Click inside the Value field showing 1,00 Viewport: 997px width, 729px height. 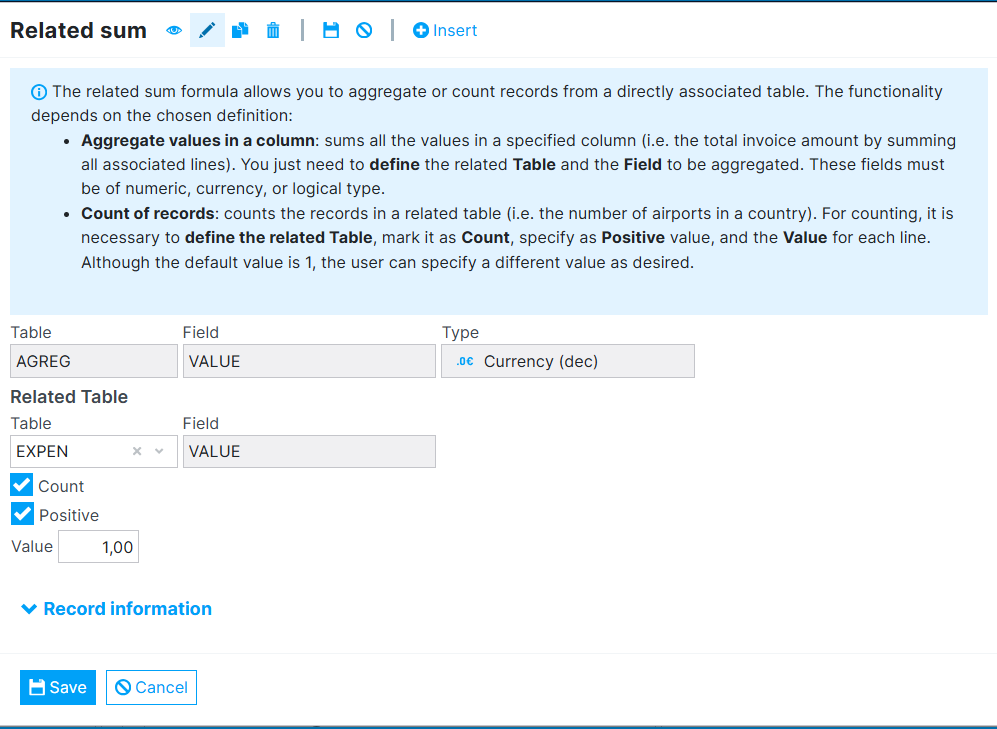pos(98,546)
